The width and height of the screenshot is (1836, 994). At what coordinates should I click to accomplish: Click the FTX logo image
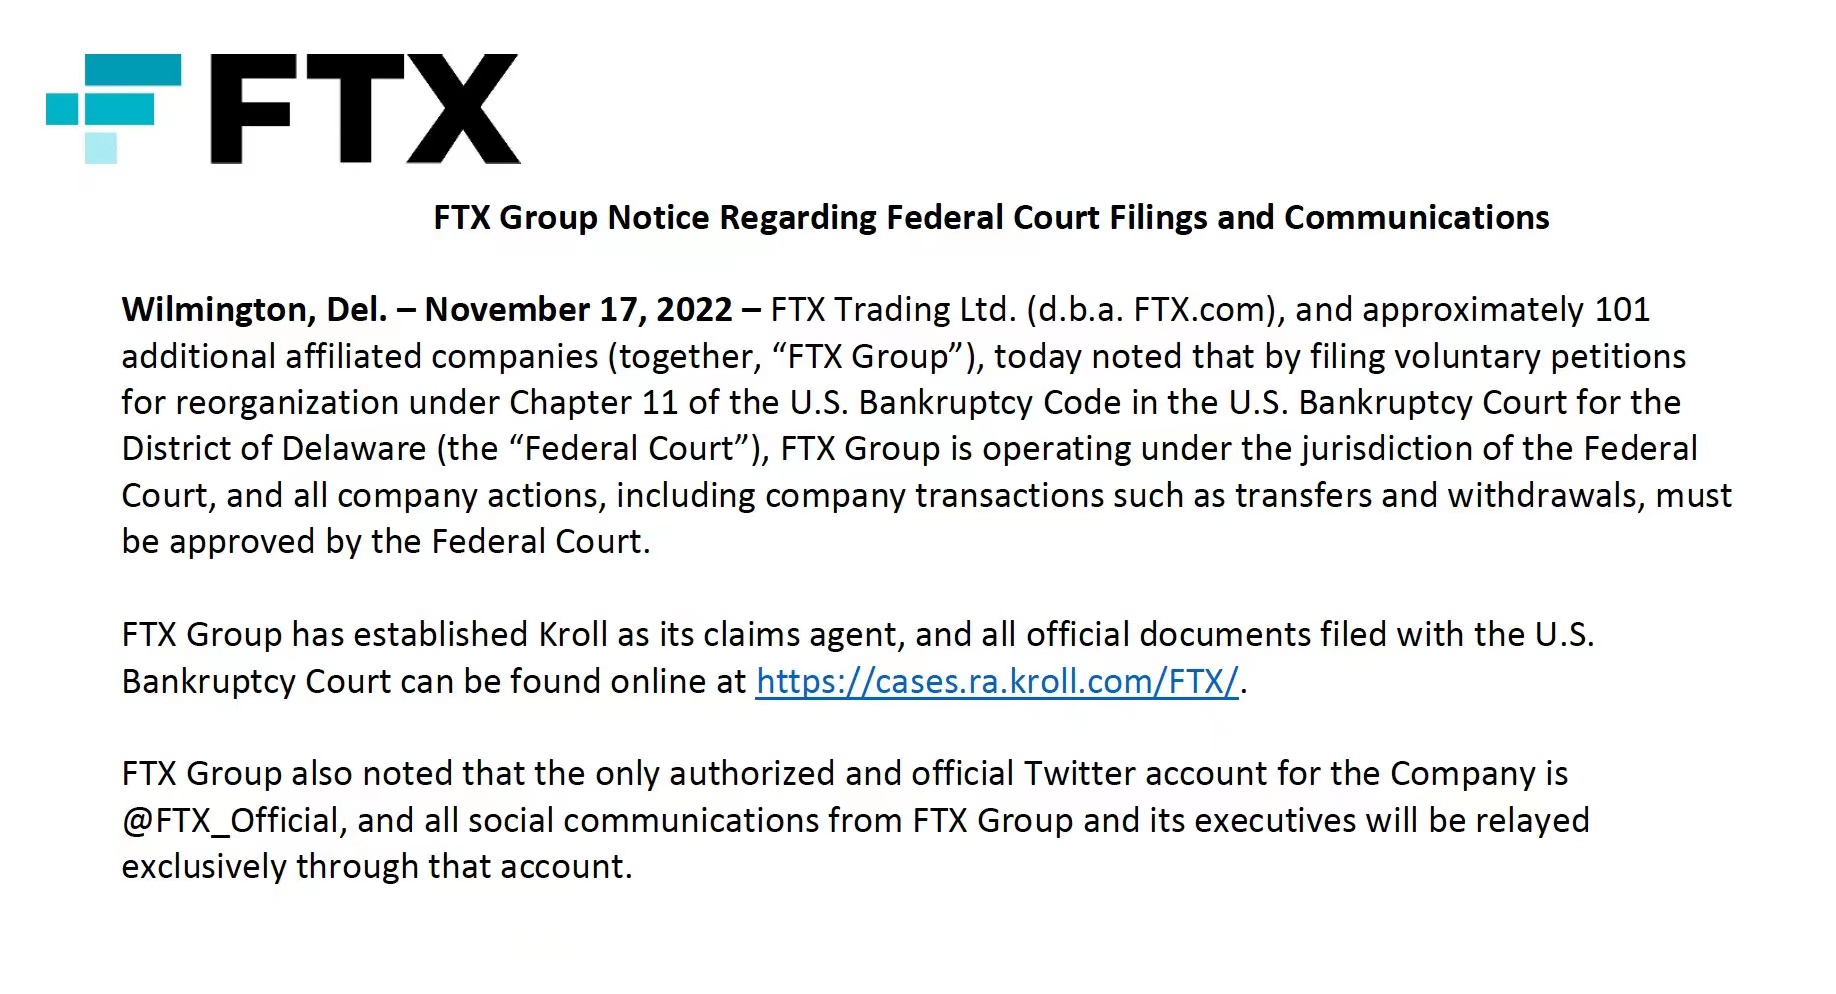283,108
